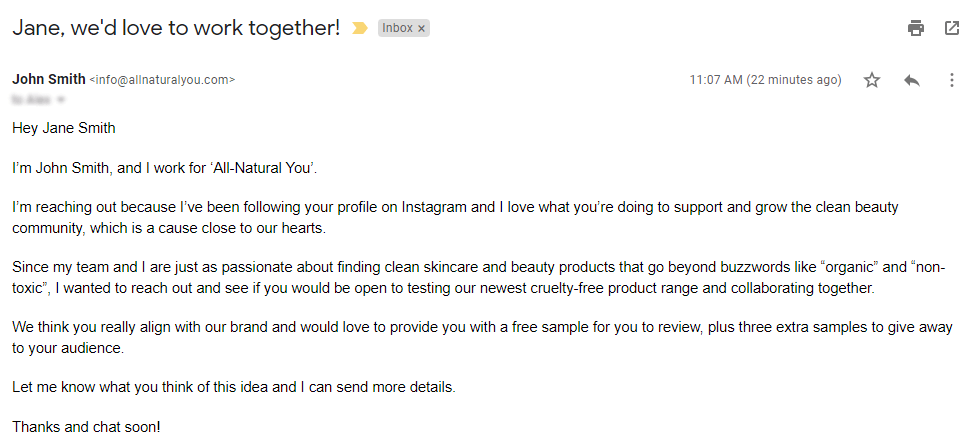Expand the blurred recipient details arrow
Screen dimensions: 976x445
tap(61, 100)
